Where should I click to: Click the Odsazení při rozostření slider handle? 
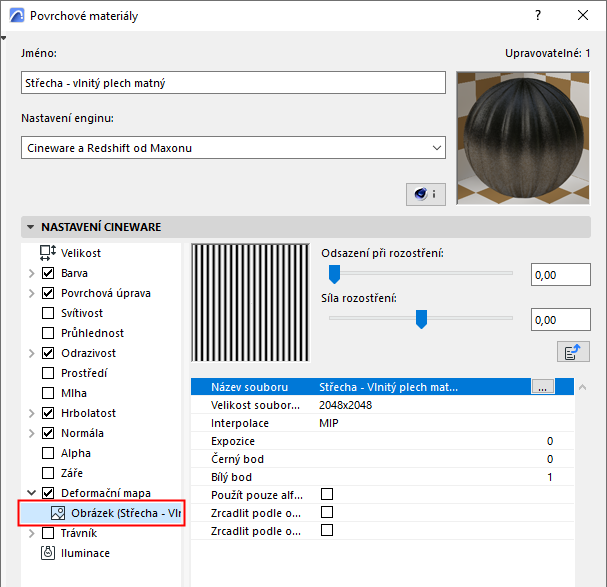pyautogui.click(x=334, y=274)
